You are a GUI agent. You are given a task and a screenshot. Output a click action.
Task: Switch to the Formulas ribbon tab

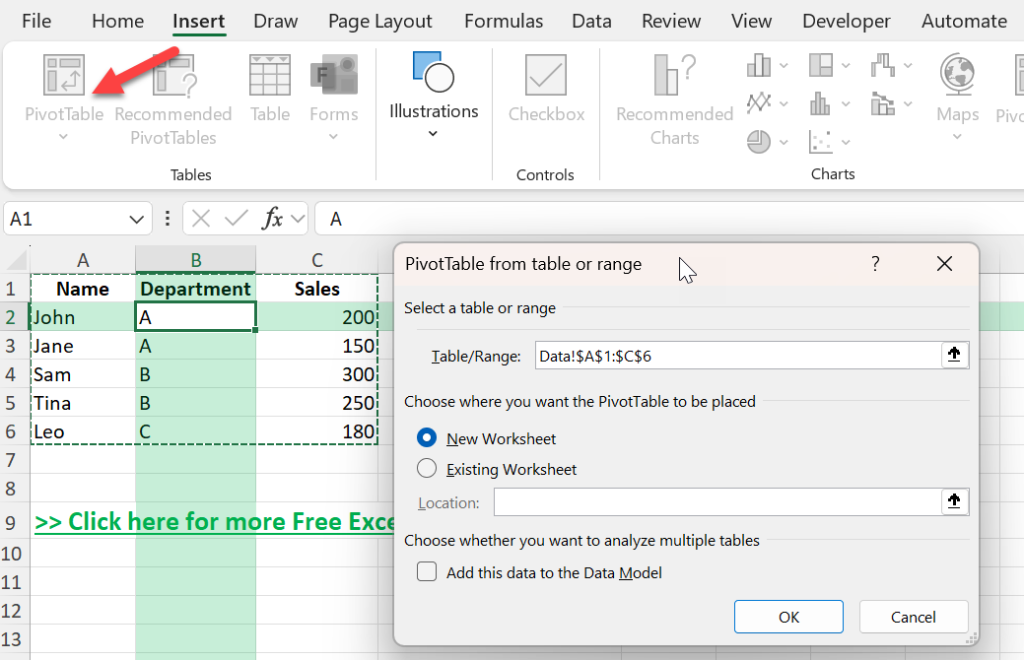coord(503,20)
